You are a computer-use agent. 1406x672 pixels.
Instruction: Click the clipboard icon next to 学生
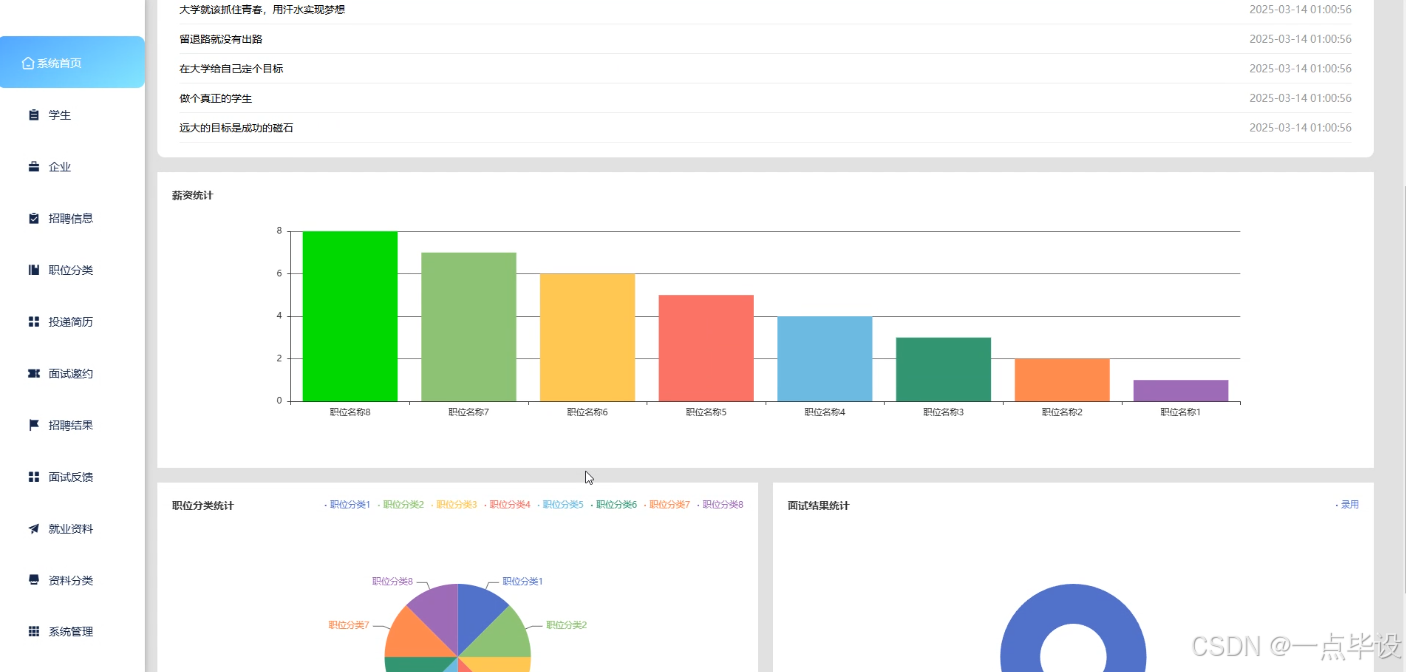pos(34,115)
